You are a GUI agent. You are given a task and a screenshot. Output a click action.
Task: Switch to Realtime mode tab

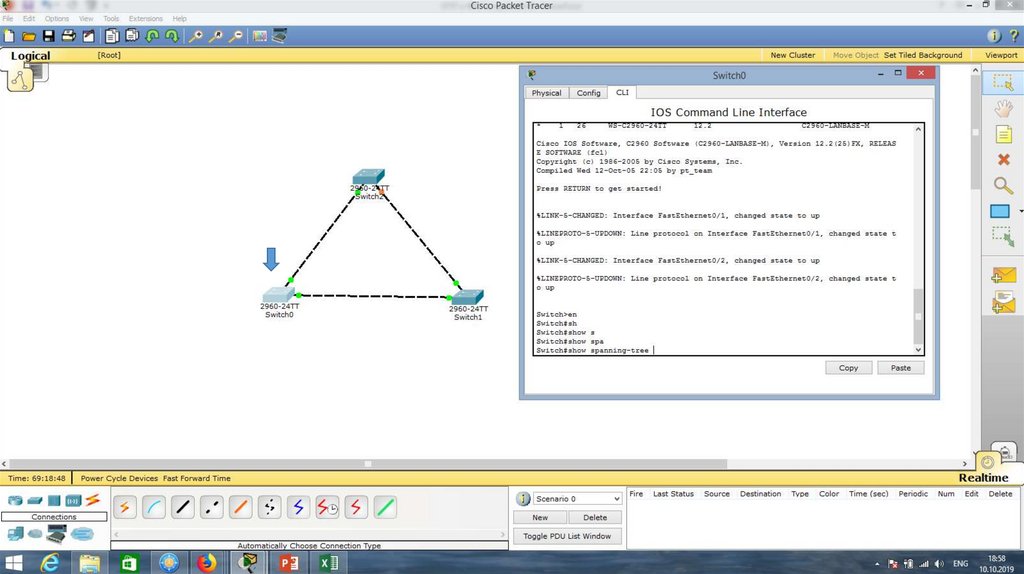(984, 477)
